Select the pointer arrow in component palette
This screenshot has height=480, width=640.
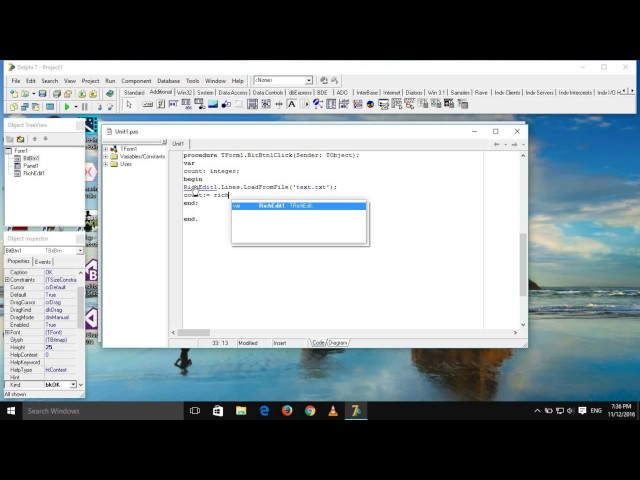tap(129, 105)
